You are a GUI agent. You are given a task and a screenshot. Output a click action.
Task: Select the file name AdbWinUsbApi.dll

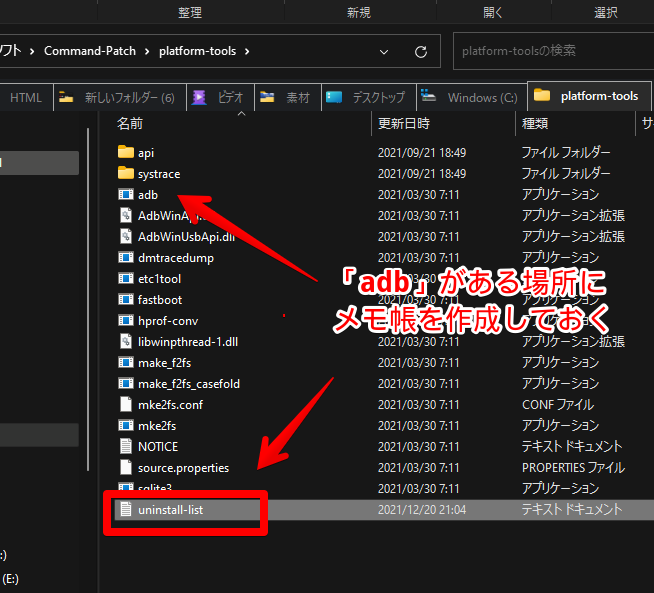coord(186,236)
